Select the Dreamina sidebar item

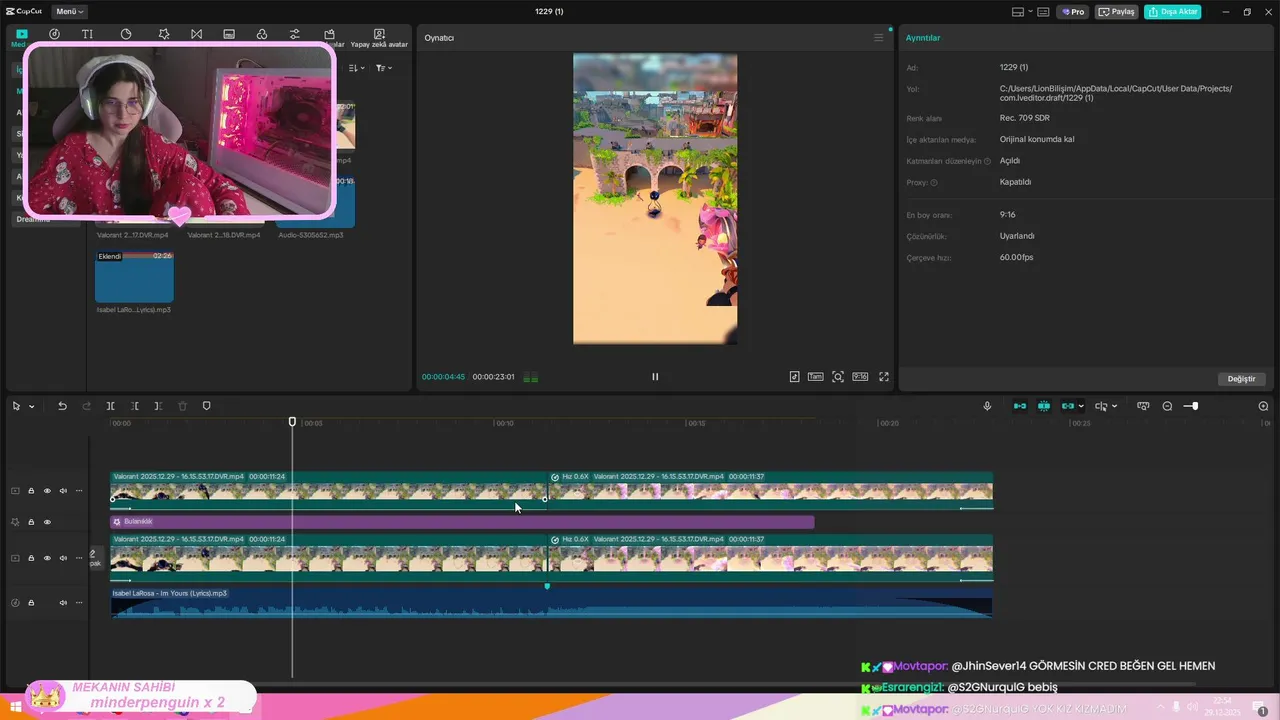coord(33,219)
